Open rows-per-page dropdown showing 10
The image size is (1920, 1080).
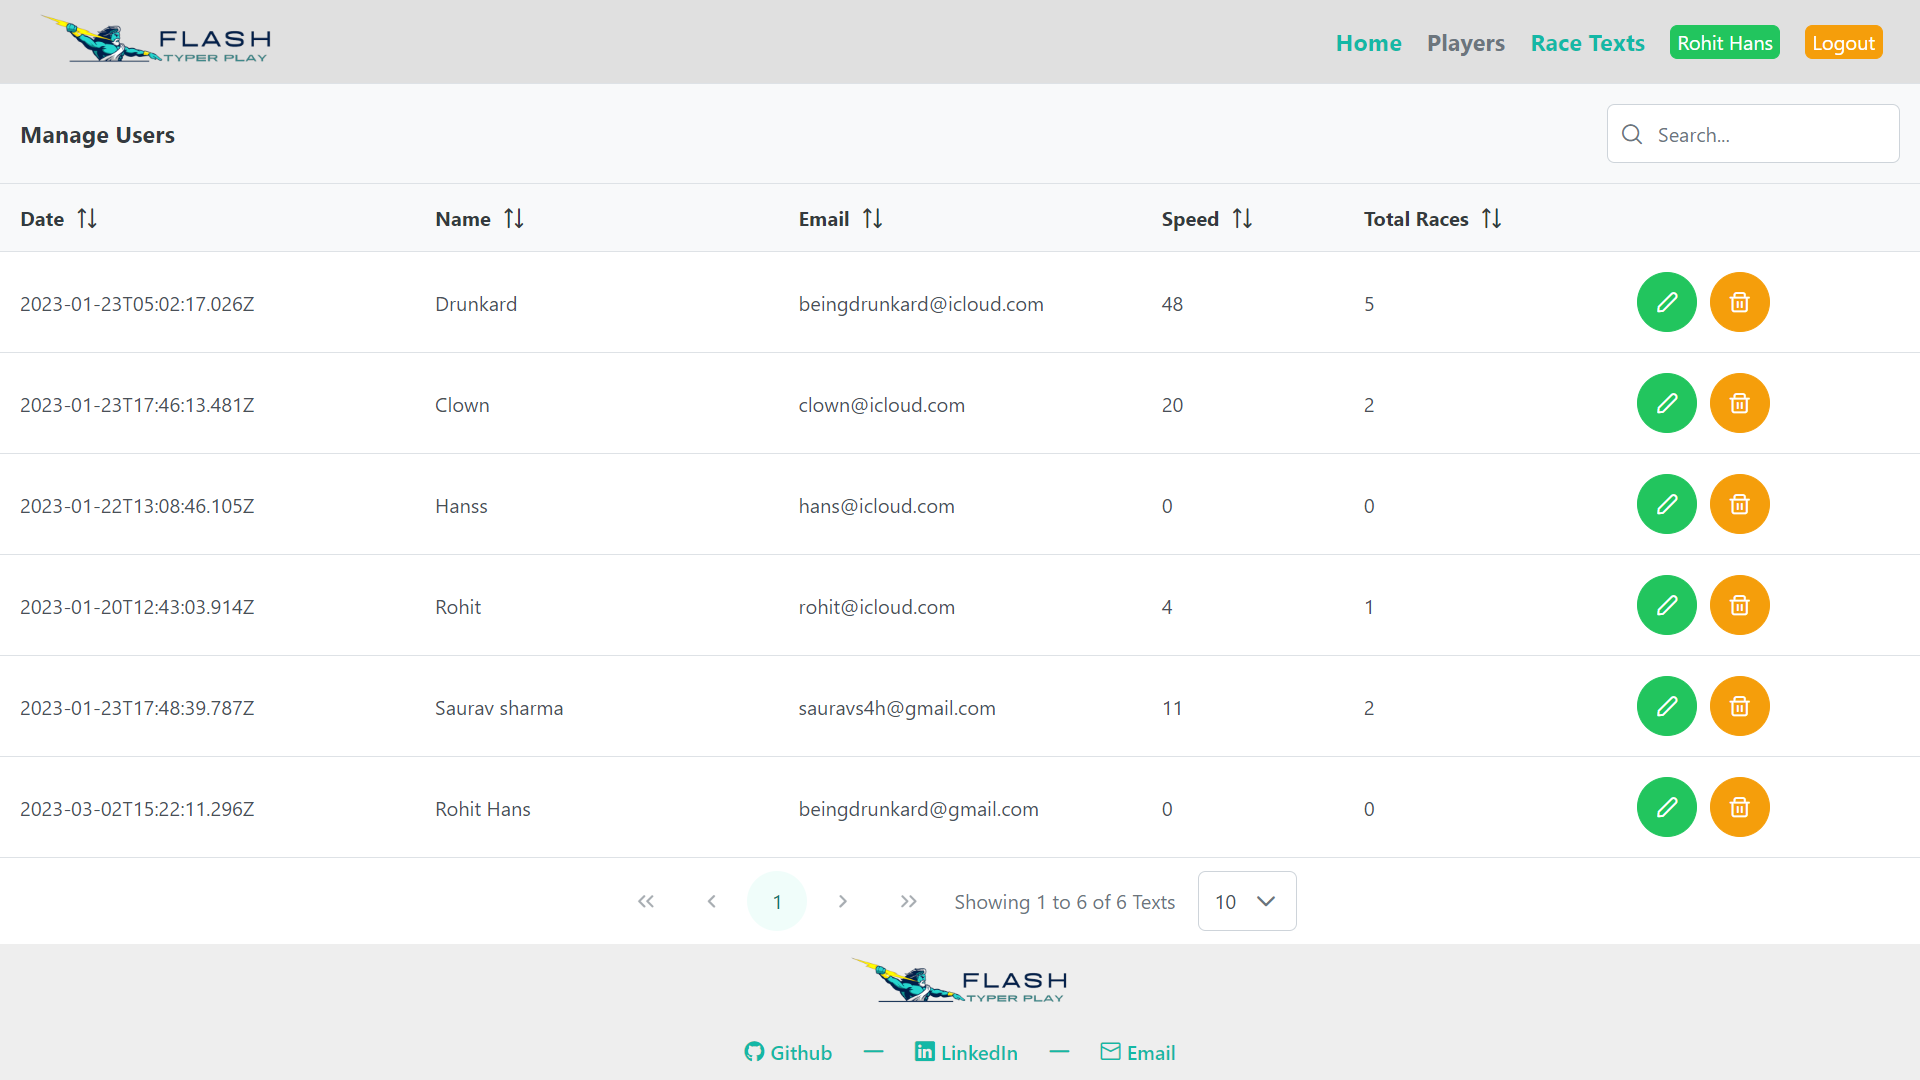tap(1247, 901)
